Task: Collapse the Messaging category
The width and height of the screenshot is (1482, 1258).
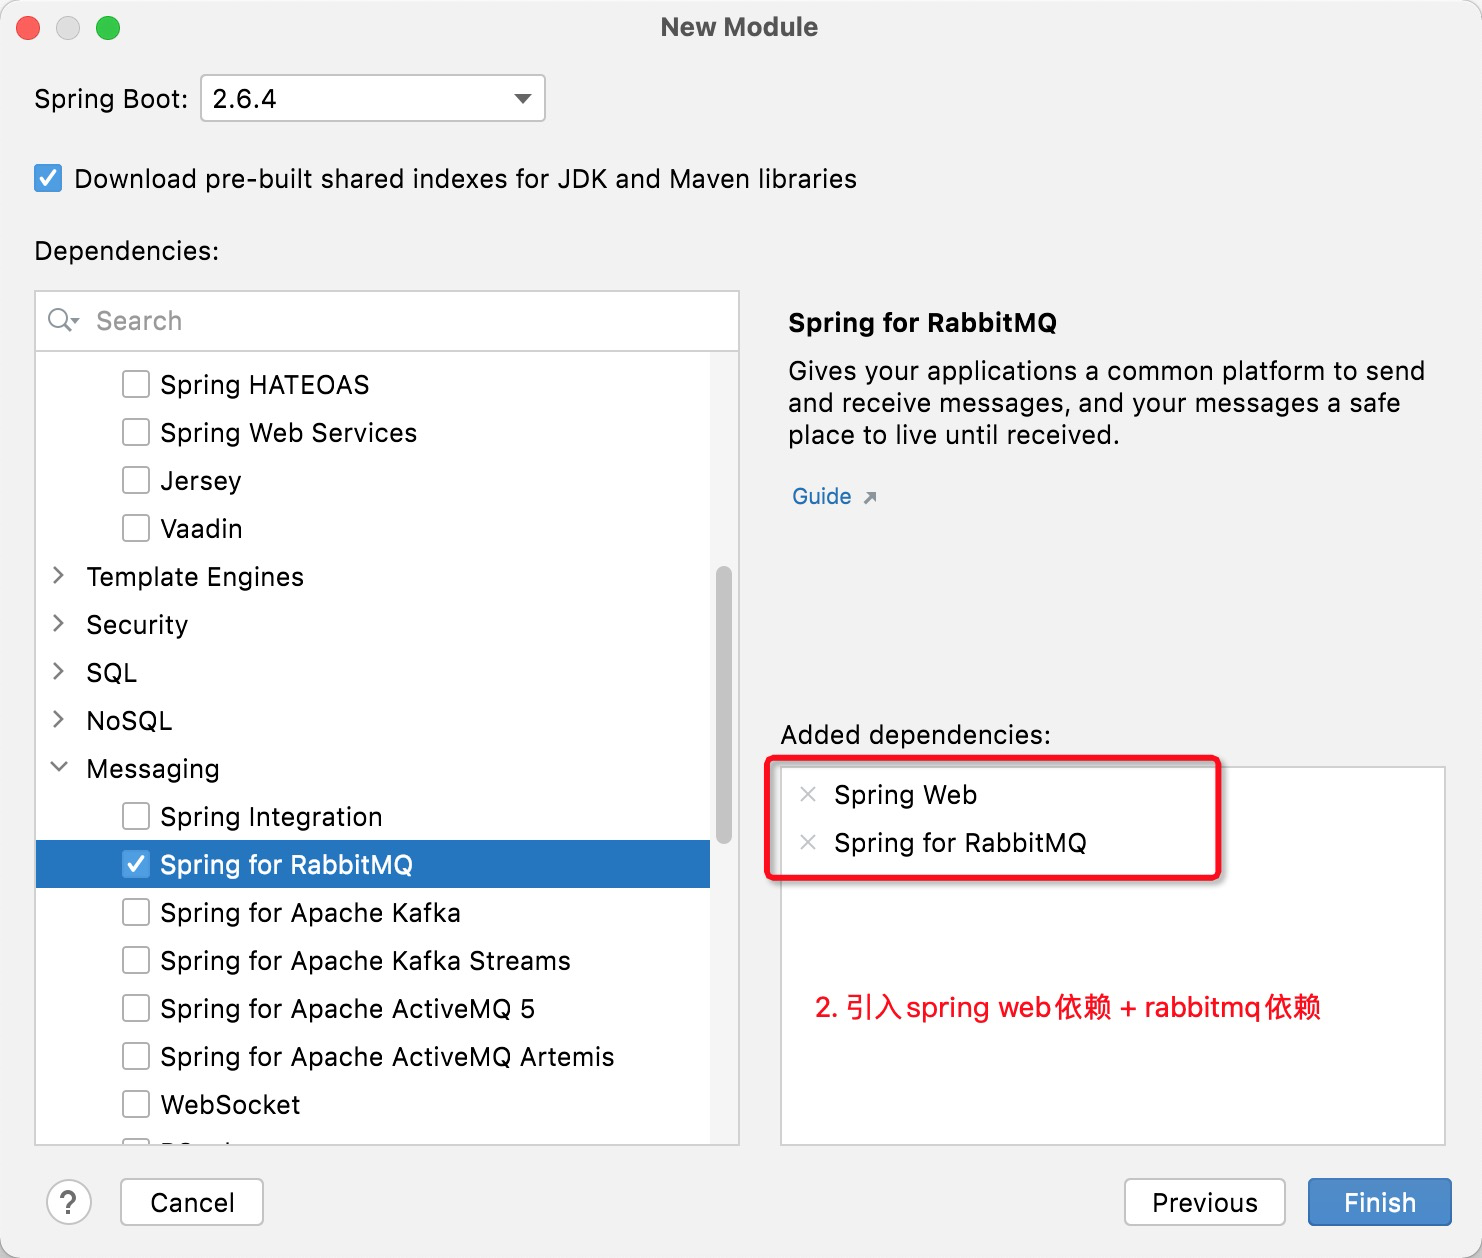Action: (x=59, y=768)
